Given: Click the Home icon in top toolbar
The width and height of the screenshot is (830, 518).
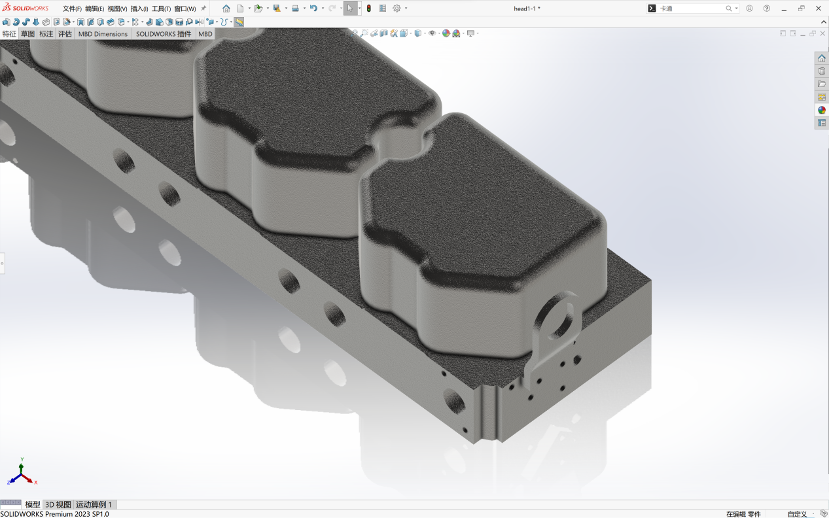Looking at the screenshot, I should point(226,8).
